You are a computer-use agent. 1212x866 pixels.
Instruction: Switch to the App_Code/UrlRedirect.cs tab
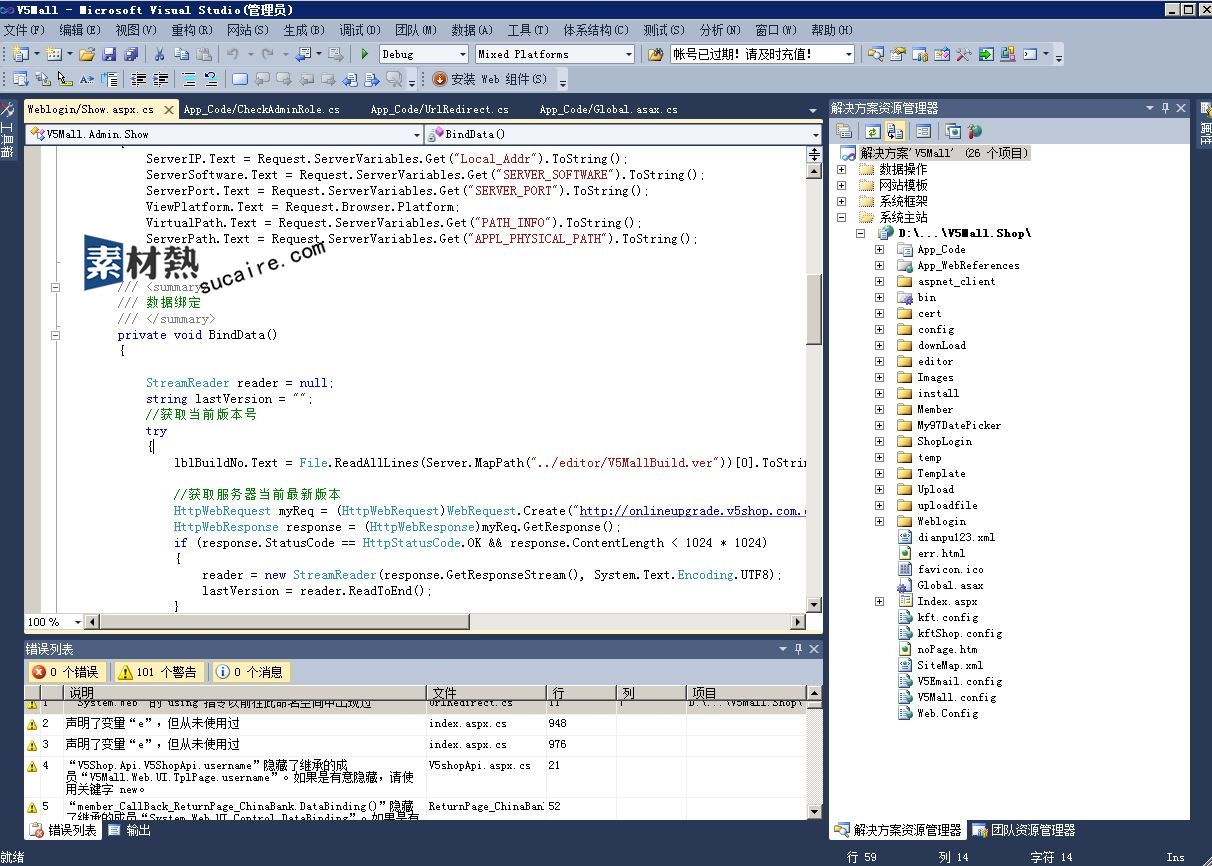(439, 110)
